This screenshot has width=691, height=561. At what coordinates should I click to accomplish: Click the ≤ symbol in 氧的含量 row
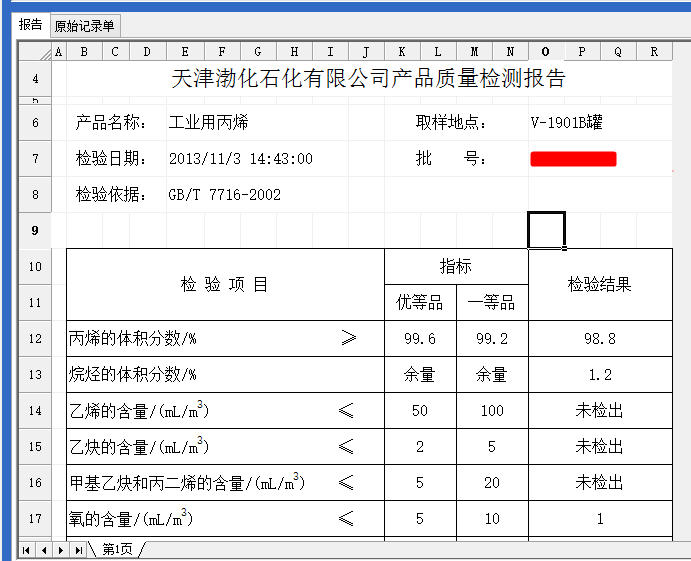(x=346, y=518)
